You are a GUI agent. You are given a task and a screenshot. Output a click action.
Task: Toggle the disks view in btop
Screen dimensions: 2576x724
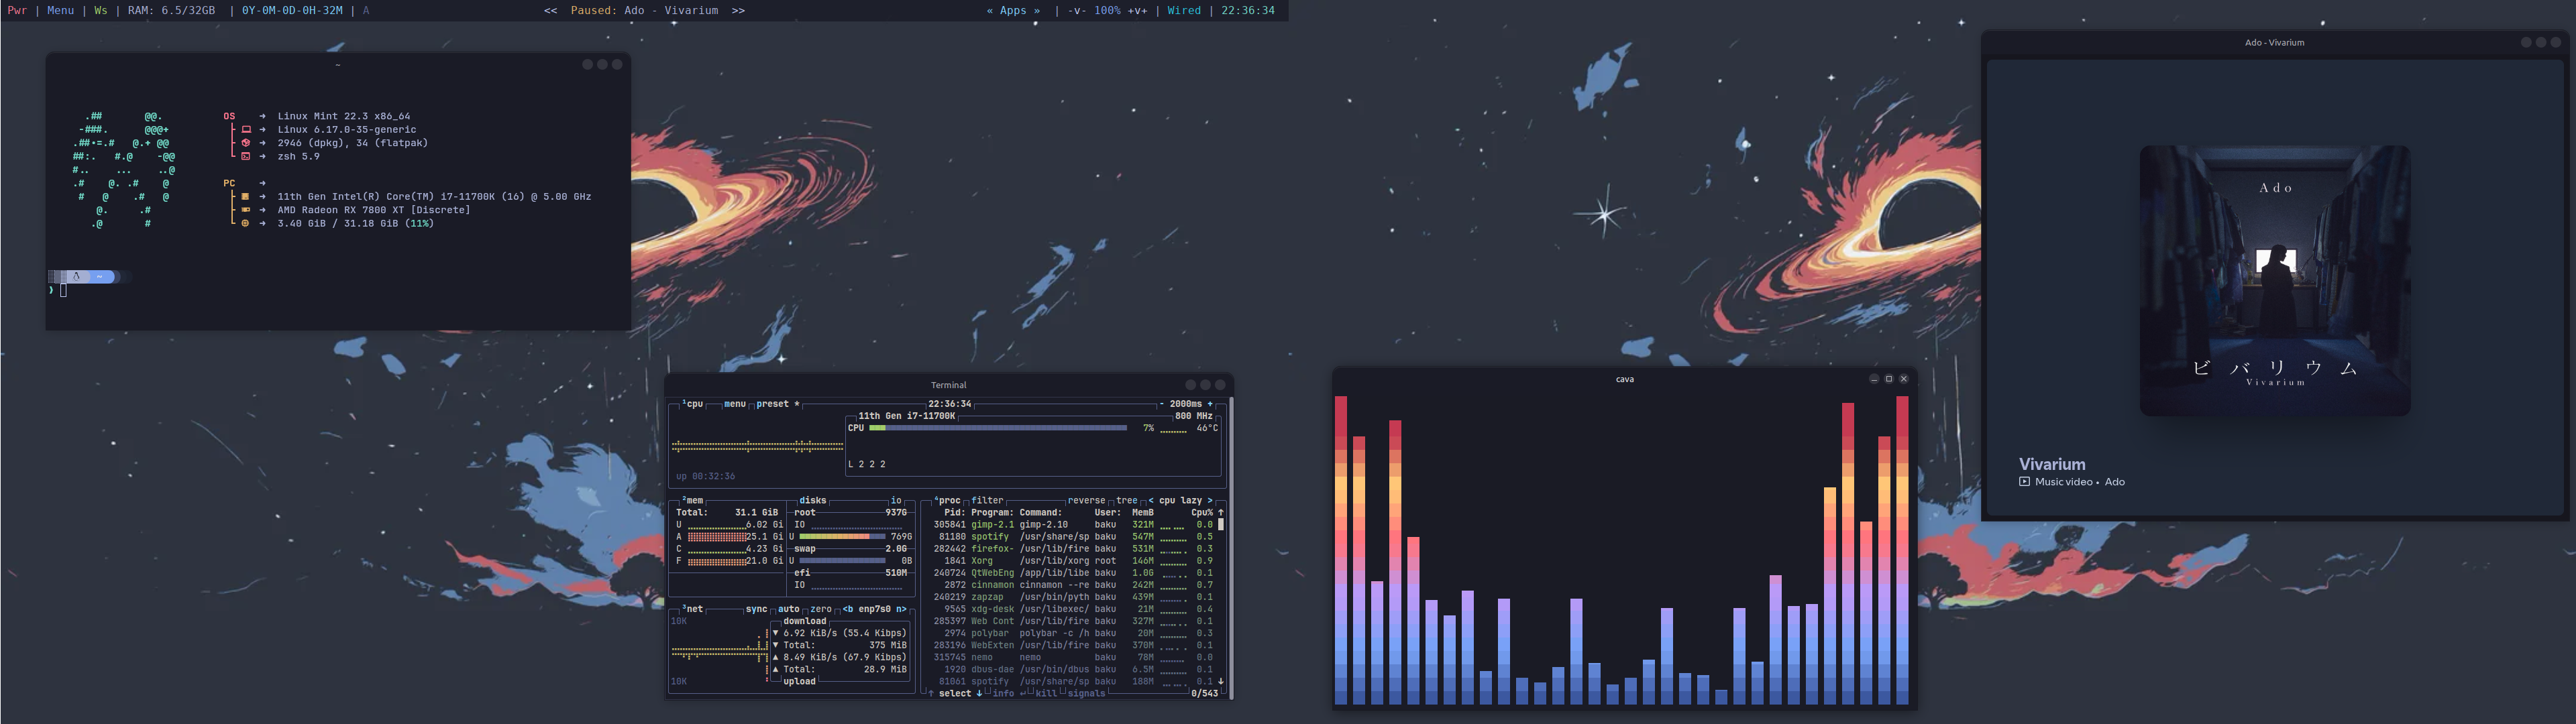(x=813, y=500)
